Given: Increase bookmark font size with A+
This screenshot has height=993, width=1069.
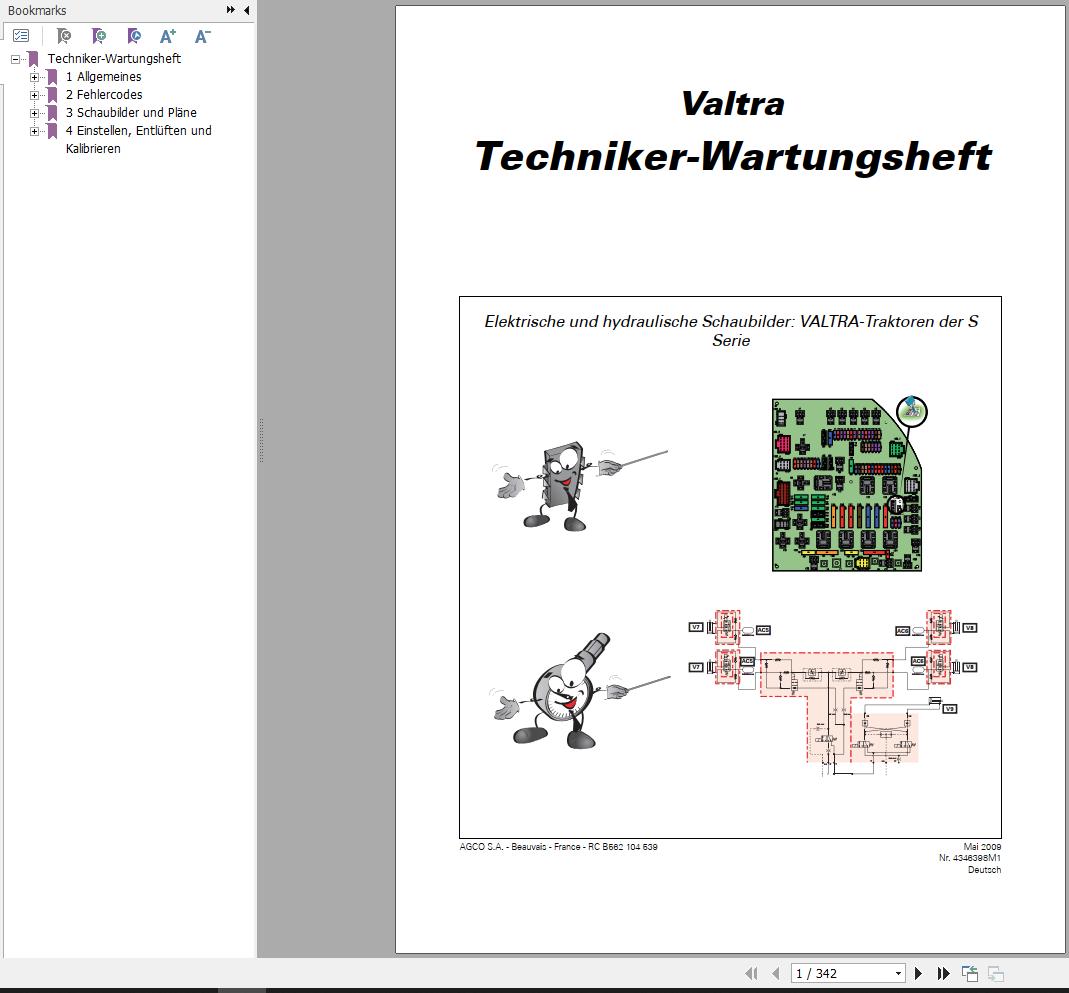Looking at the screenshot, I should (168, 35).
